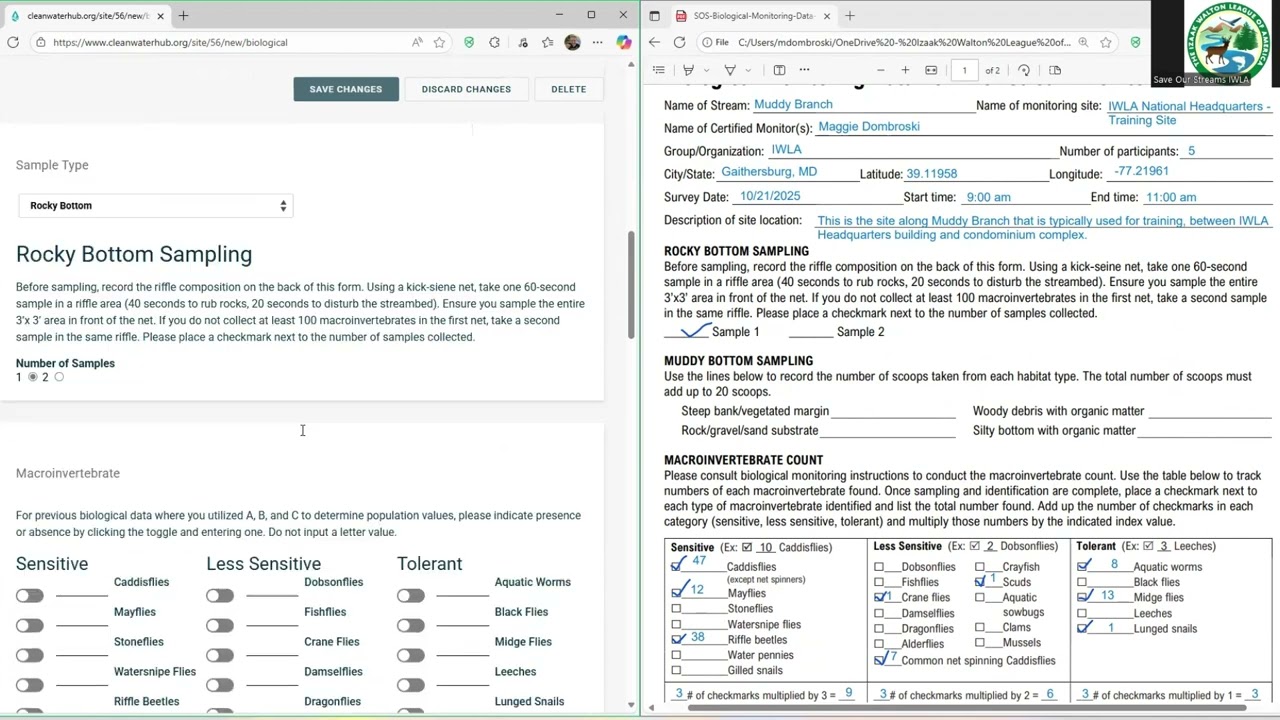Add cleanwaterhub page to favorites with star icon
Image resolution: width=1280 pixels, height=720 pixels.
[439, 42]
